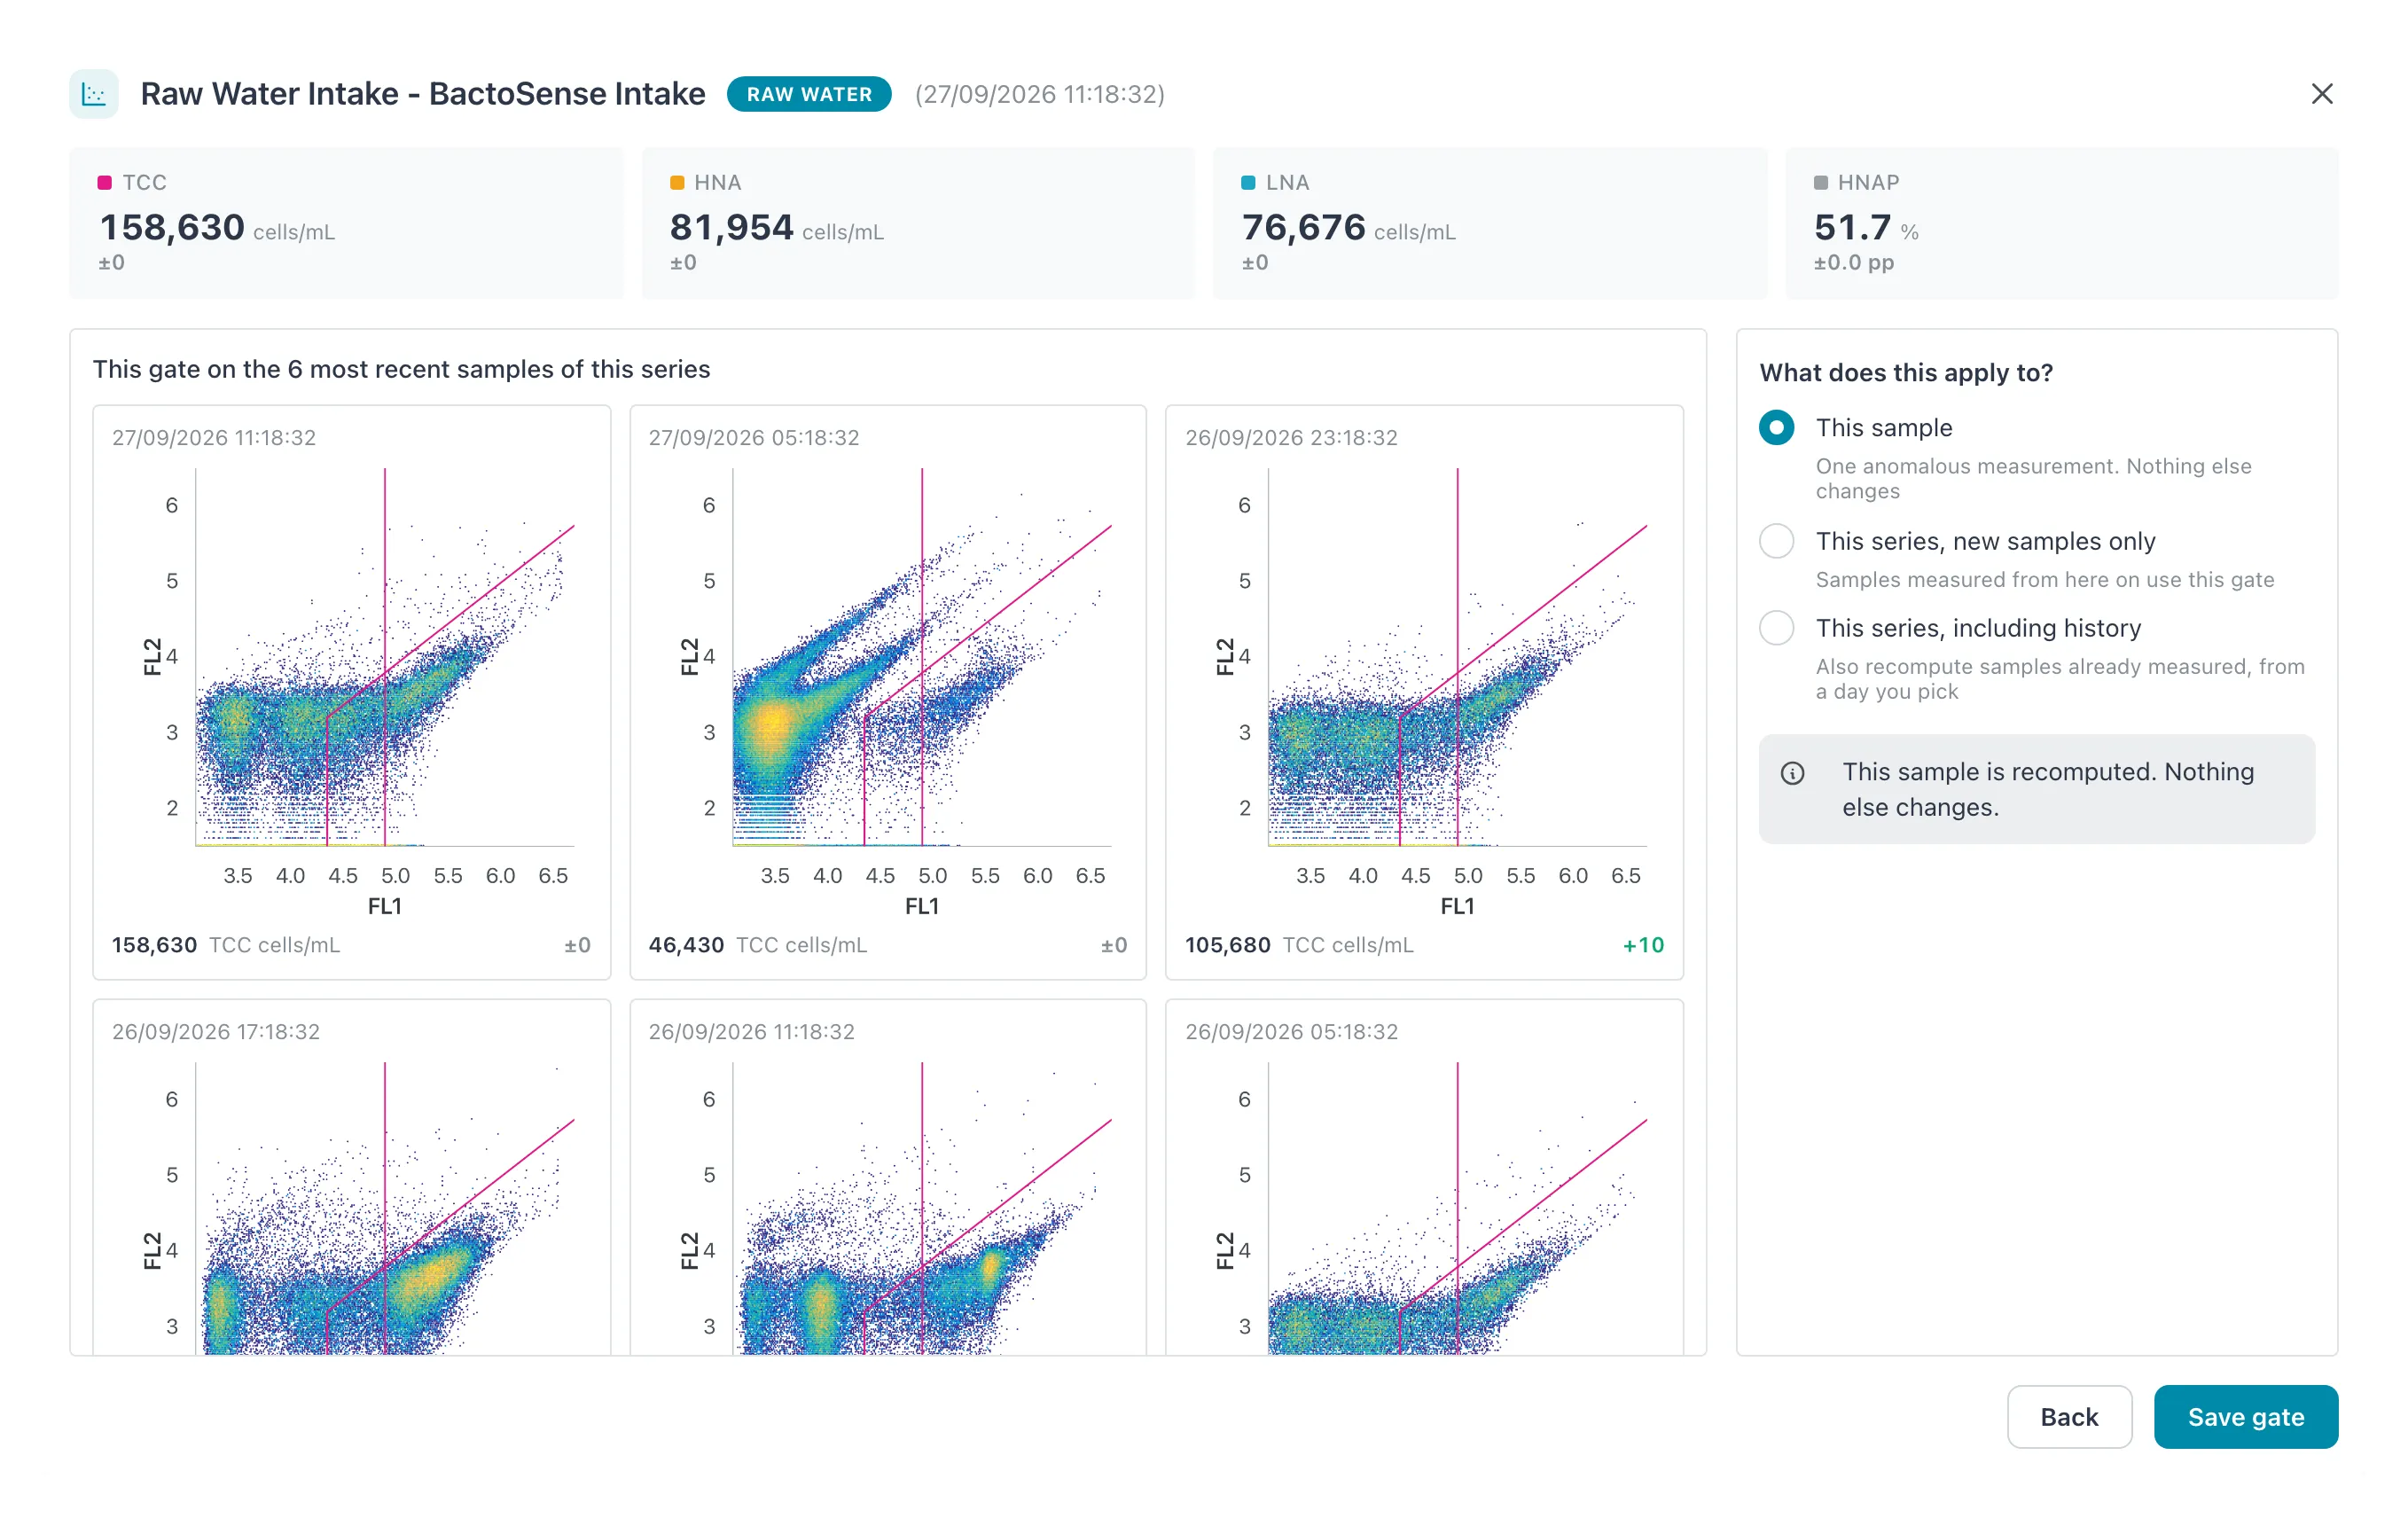Click the grey HNAP color swatch

1820,182
